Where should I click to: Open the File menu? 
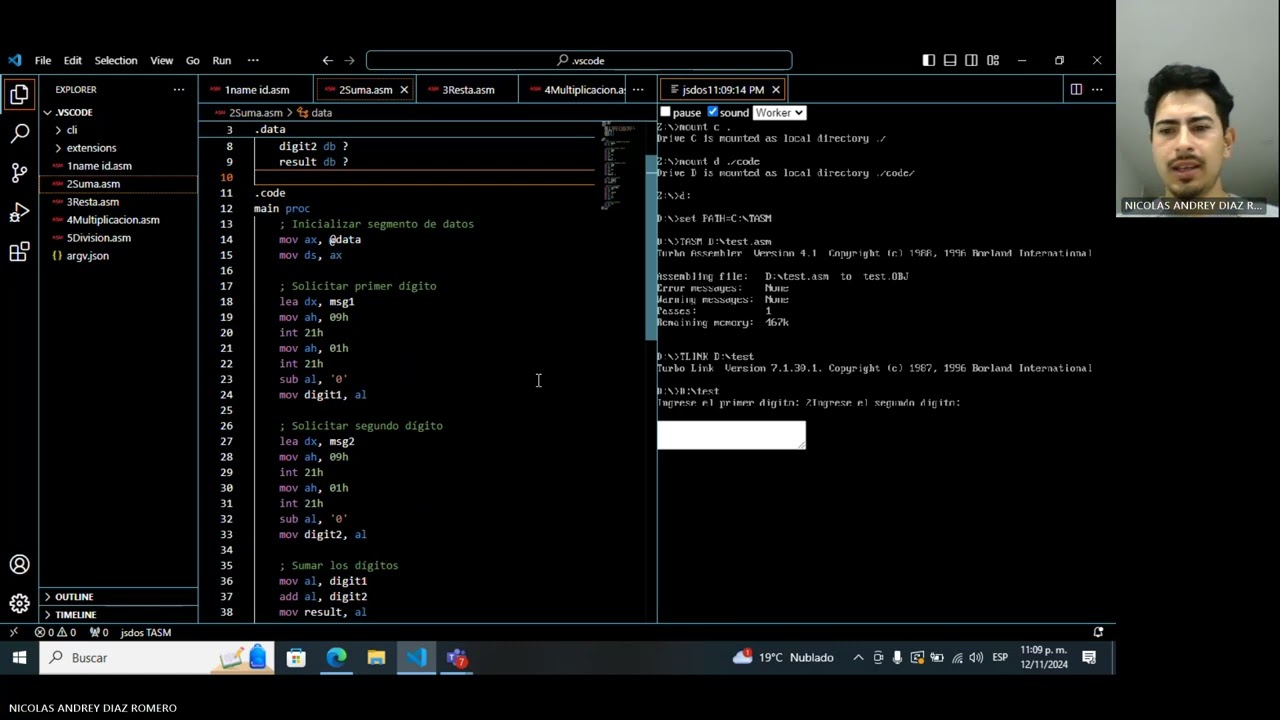pyautogui.click(x=43, y=60)
